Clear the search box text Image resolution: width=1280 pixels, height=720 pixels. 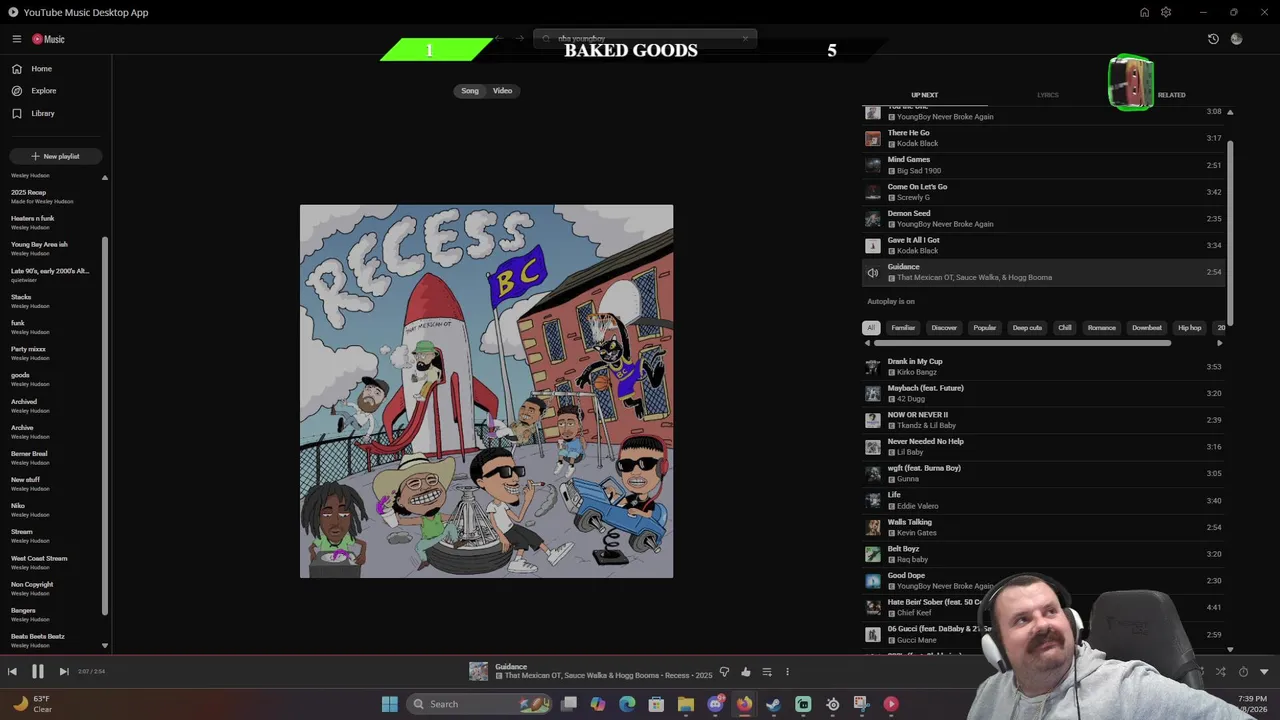click(x=745, y=38)
